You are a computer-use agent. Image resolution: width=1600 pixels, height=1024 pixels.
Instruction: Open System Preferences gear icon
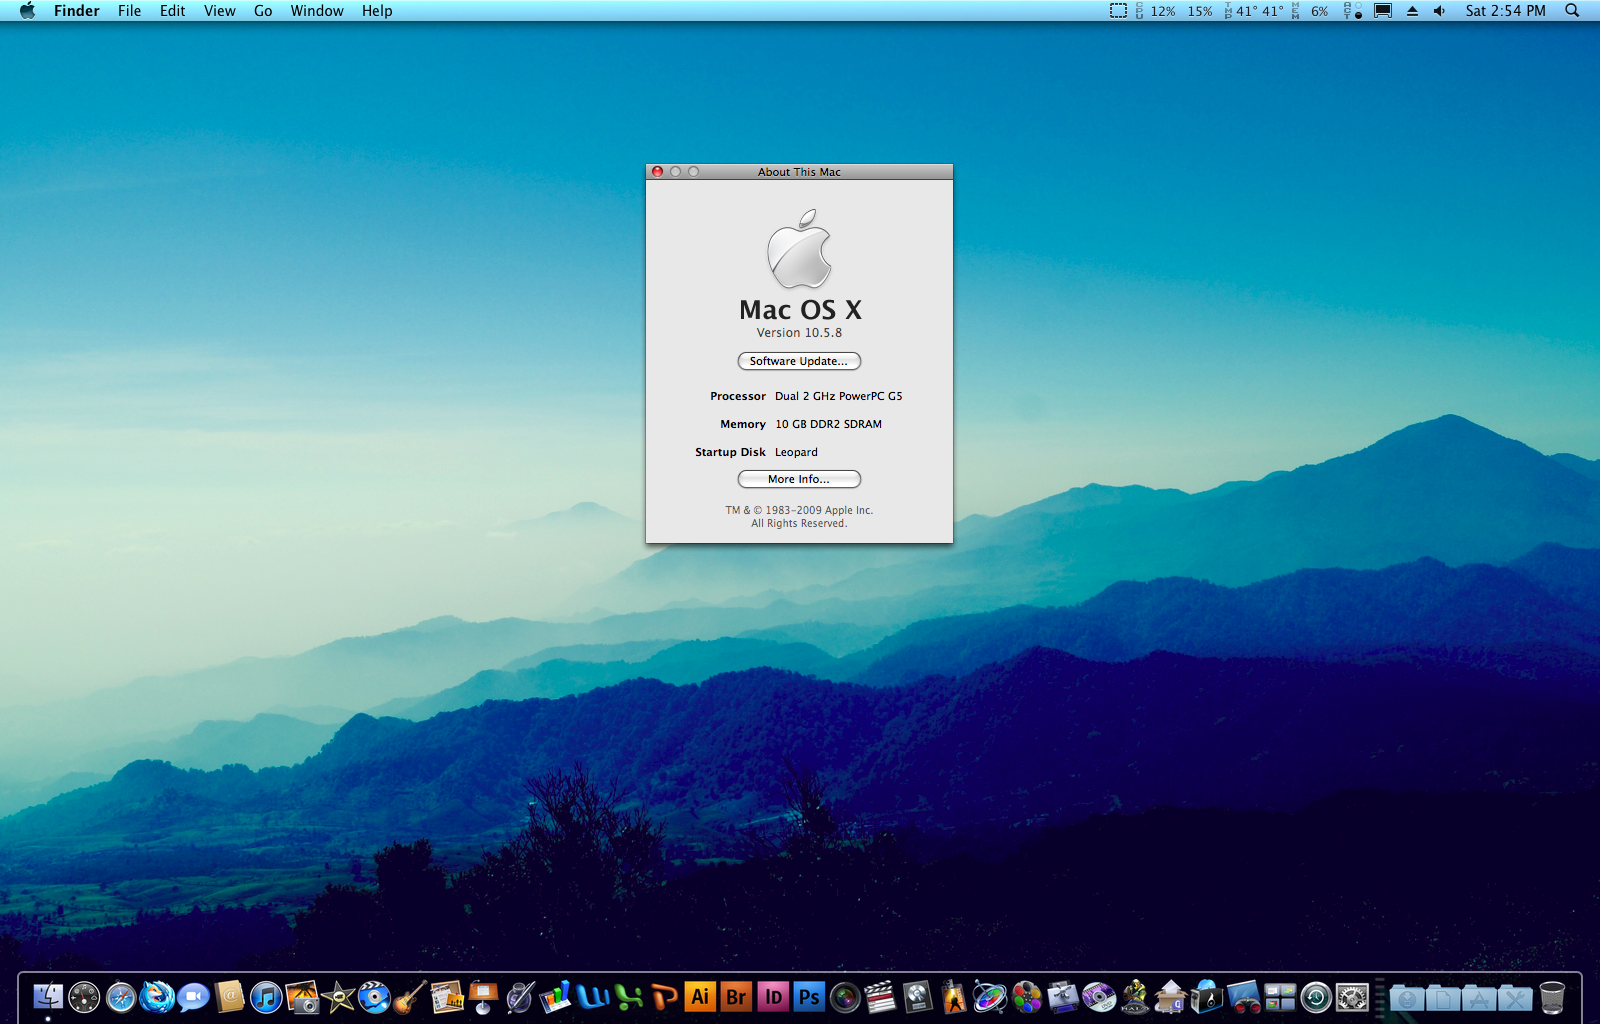(1352, 997)
